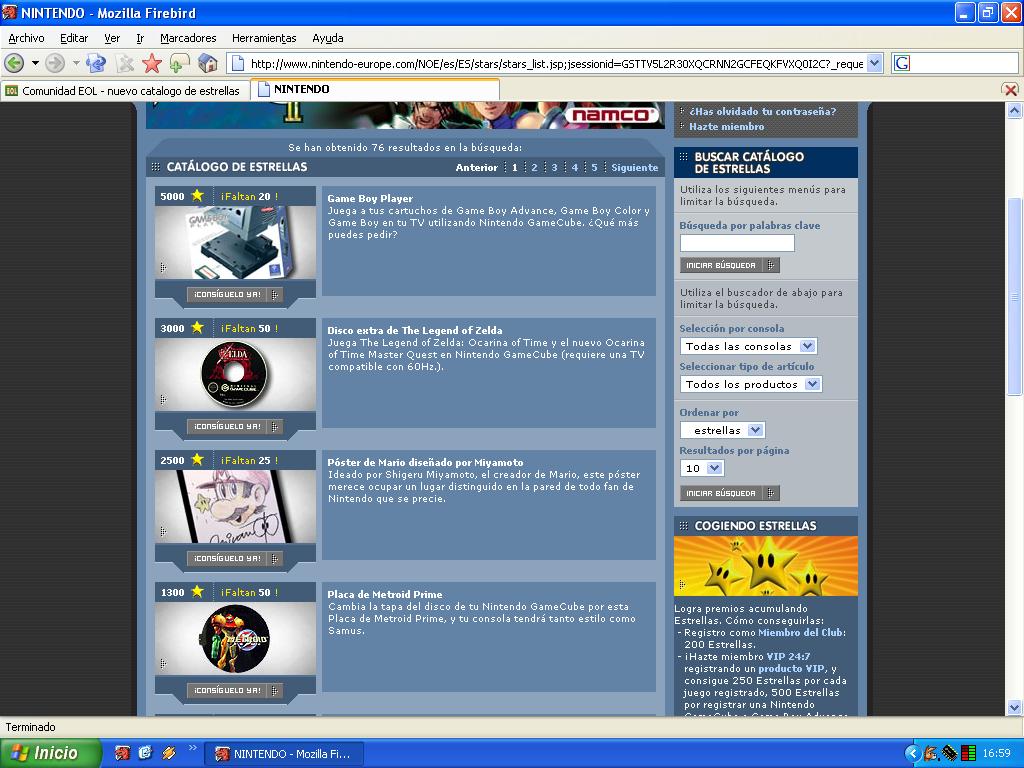Open the back history dropdown arrow
The image size is (1024, 768).
[x=35, y=63]
